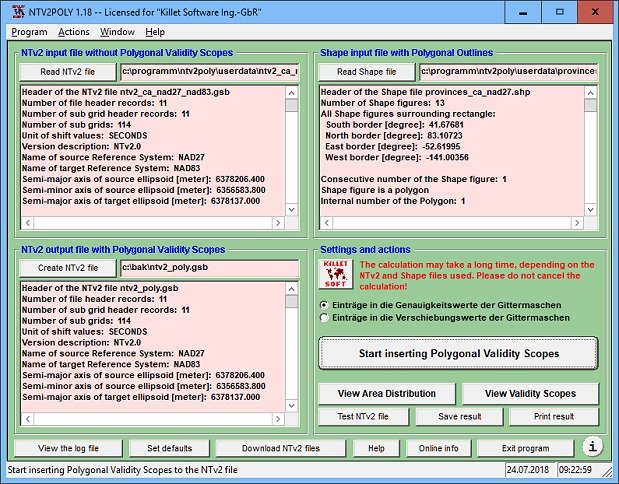Viewport: 619px width, 484px height.
Task: Select Einträge in die Genauigkeitswerte radio button
Action: coord(324,305)
